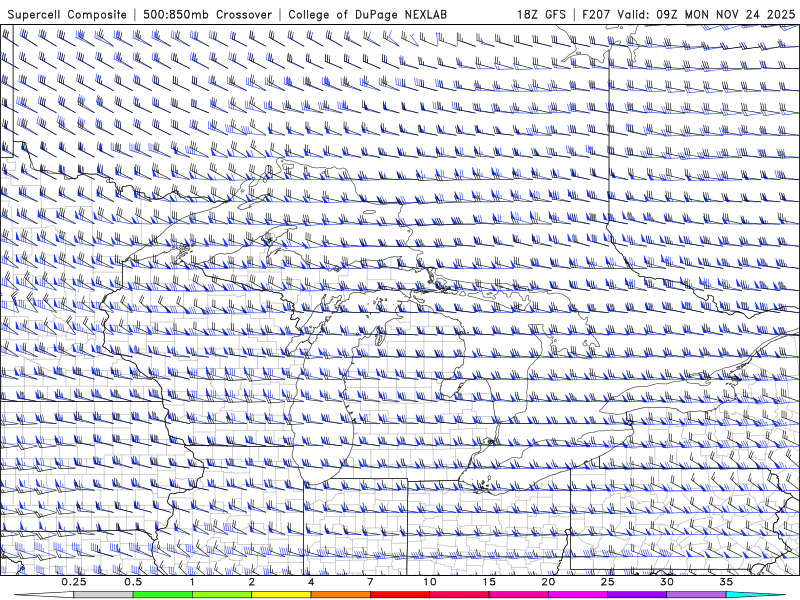This screenshot has height=600, width=800.
Task: Click the bright green legend swatch
Action: [x=163, y=595]
